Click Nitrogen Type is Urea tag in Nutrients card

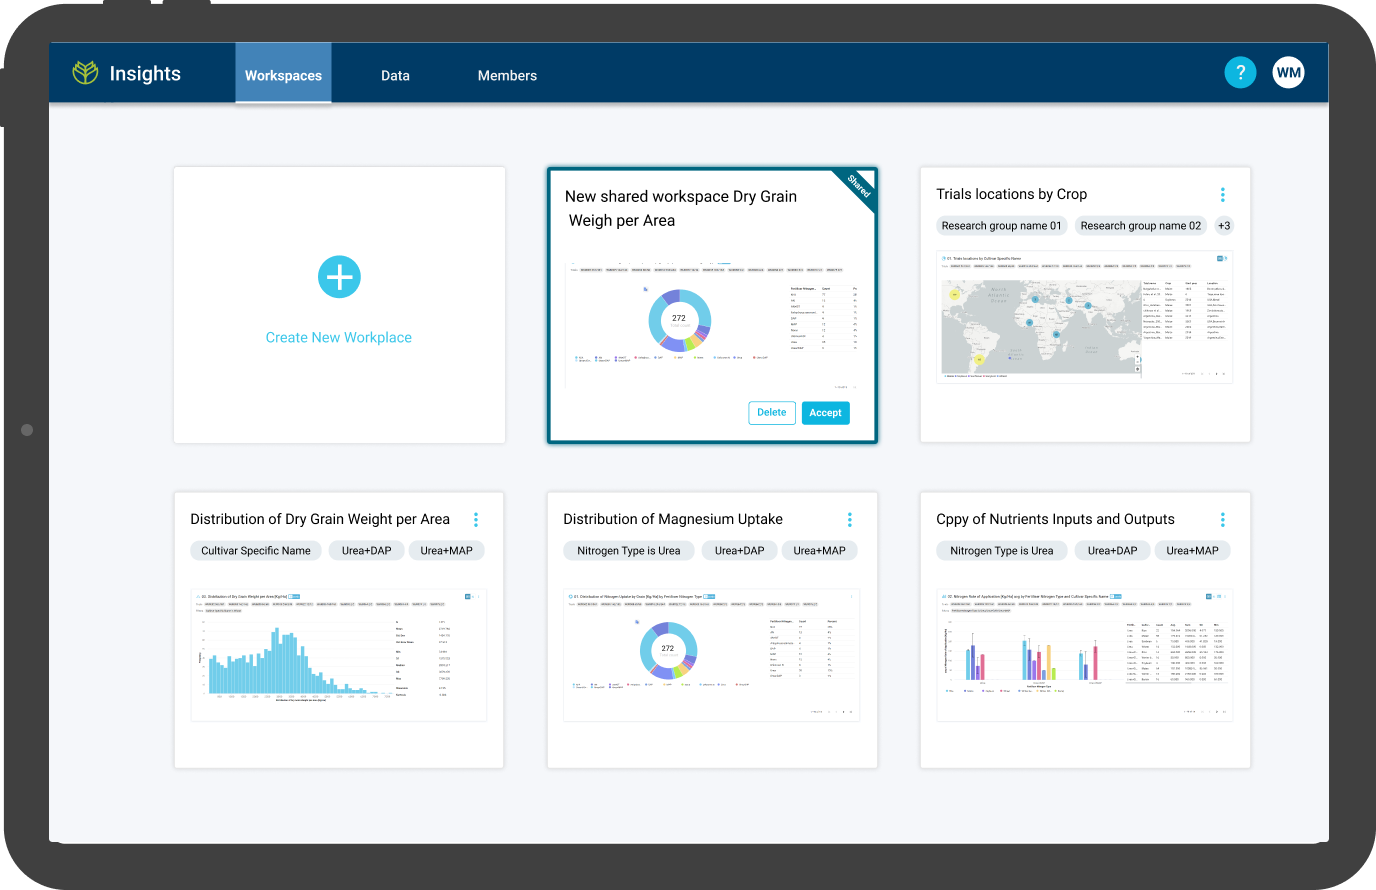pyautogui.click(x=1002, y=551)
